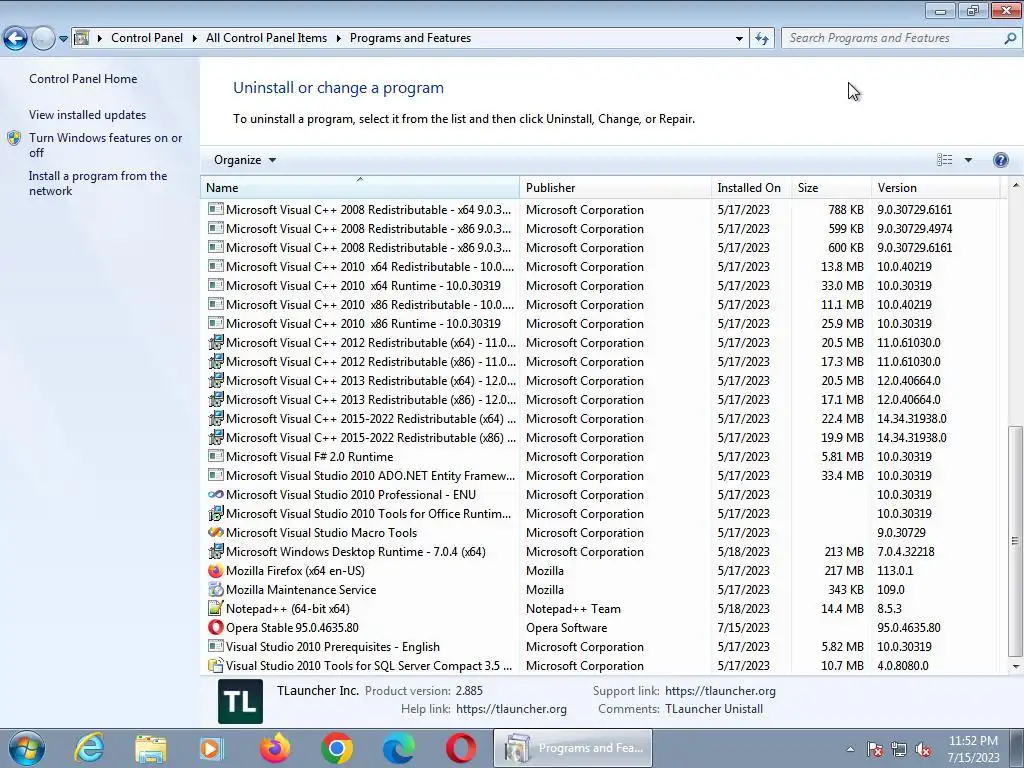Open All Control Panel Items breadcrumb
1024x768 pixels.
pyautogui.click(x=266, y=38)
